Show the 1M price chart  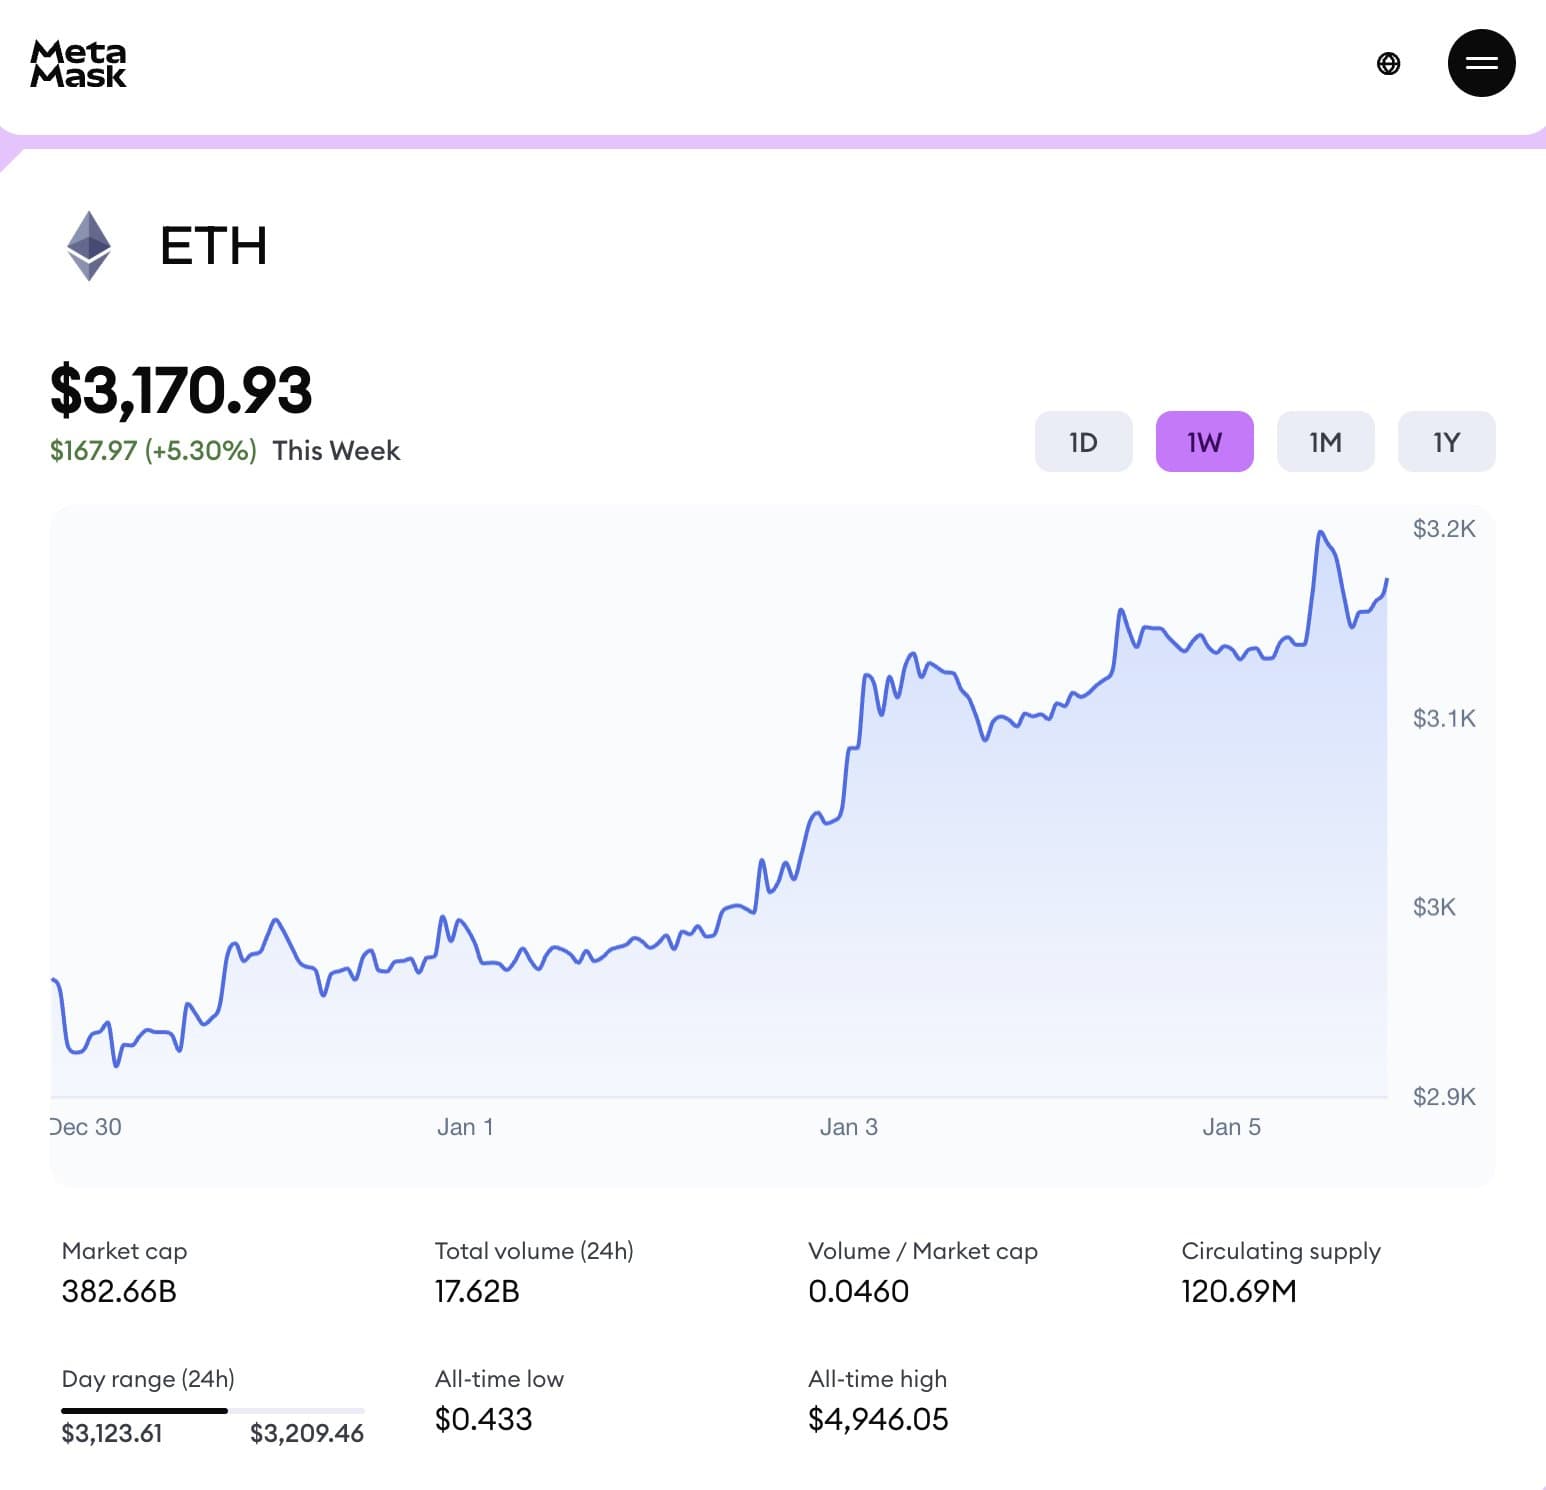click(1325, 442)
